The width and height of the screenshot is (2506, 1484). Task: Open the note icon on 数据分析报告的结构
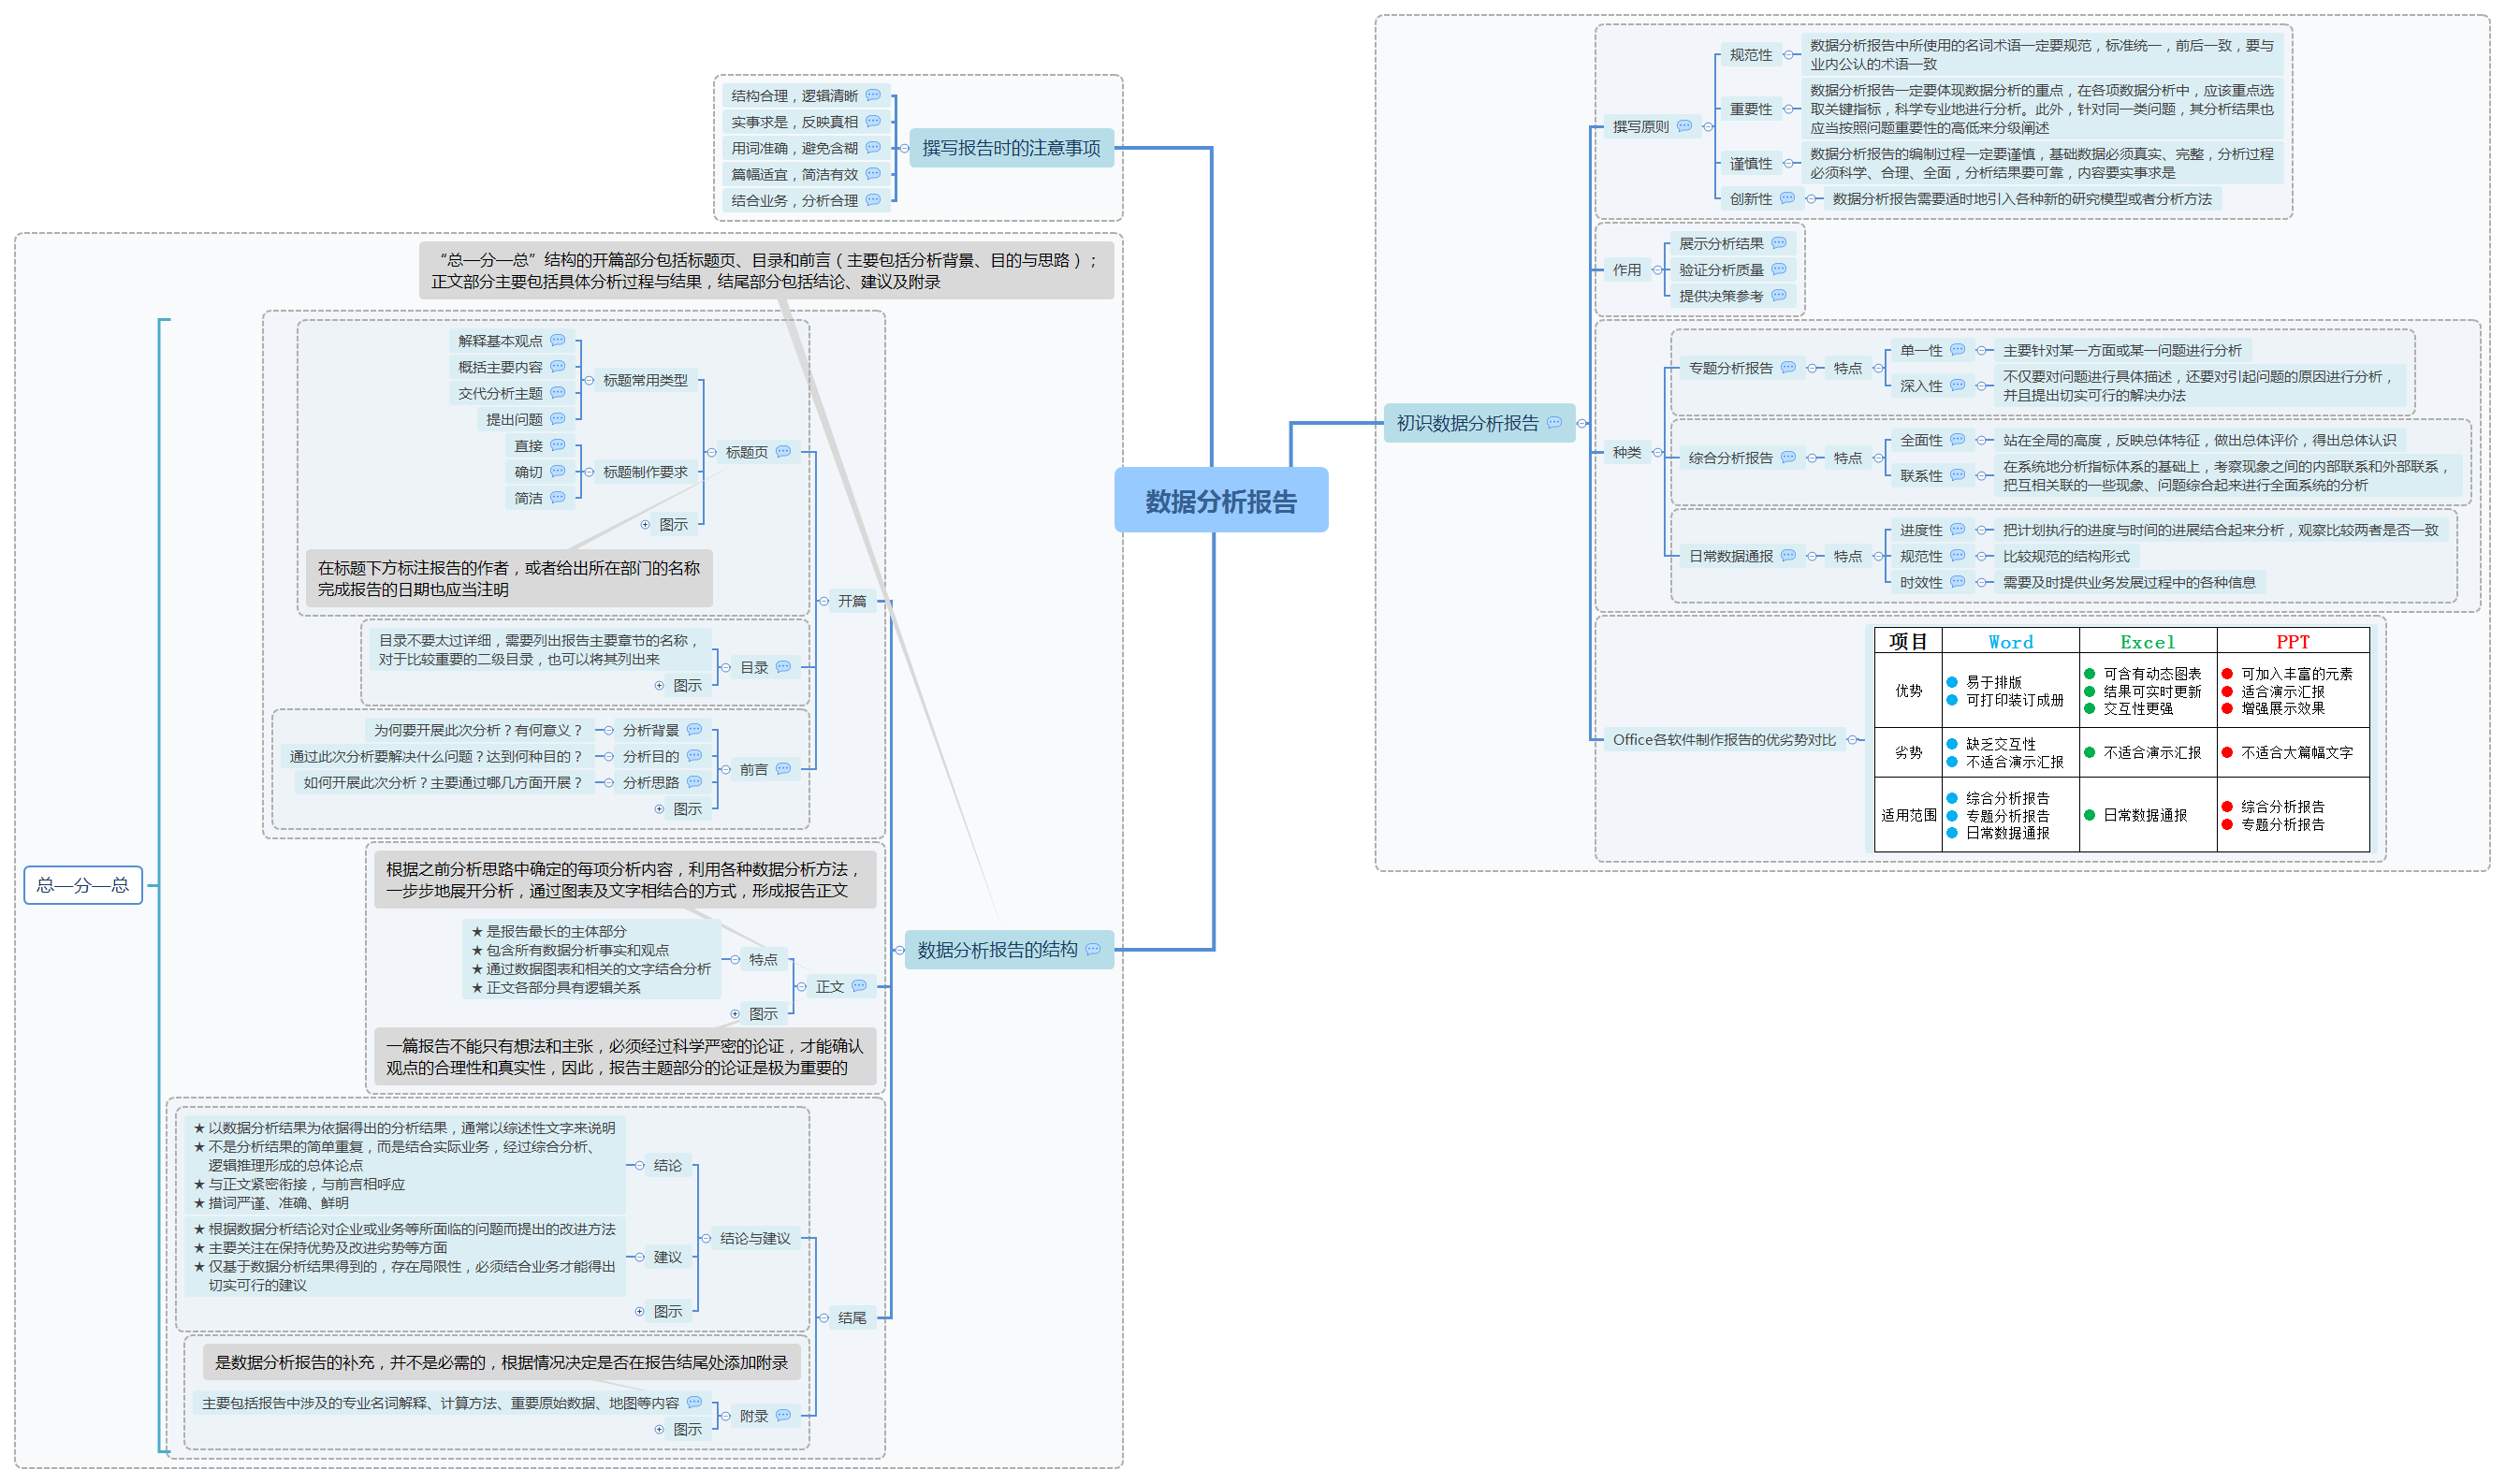(1093, 950)
